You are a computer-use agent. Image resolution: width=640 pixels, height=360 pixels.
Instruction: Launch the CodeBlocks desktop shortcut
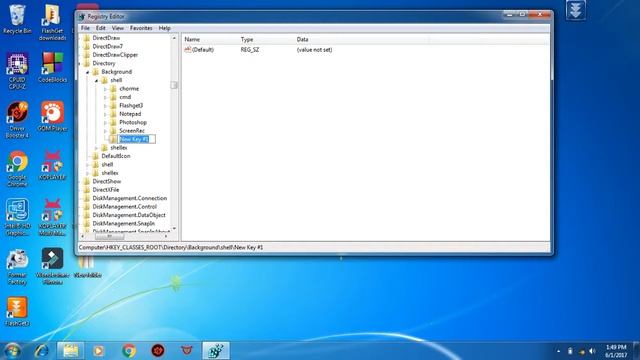52,67
